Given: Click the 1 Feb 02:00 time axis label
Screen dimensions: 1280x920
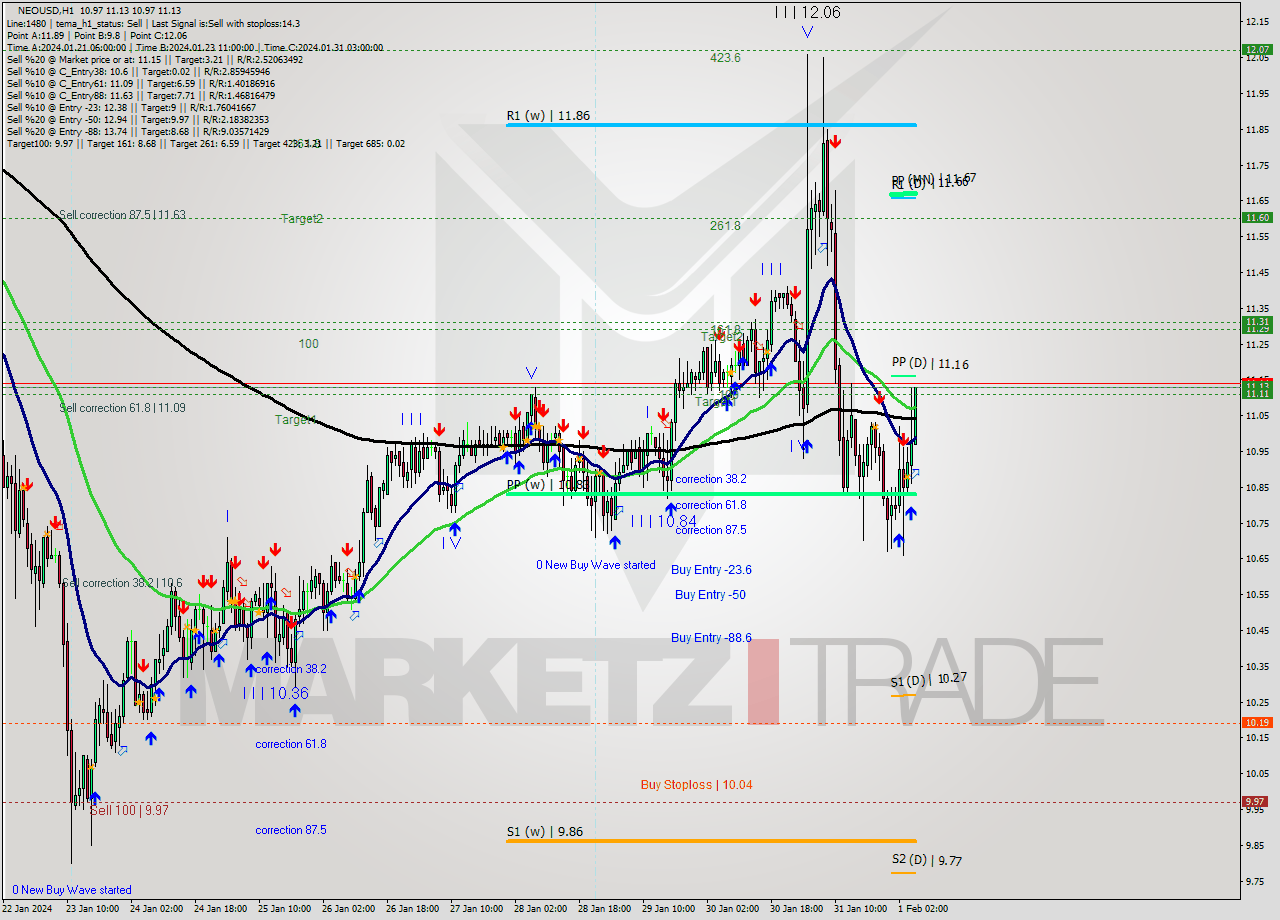Looking at the screenshot, I should pyautogui.click(x=923, y=909).
